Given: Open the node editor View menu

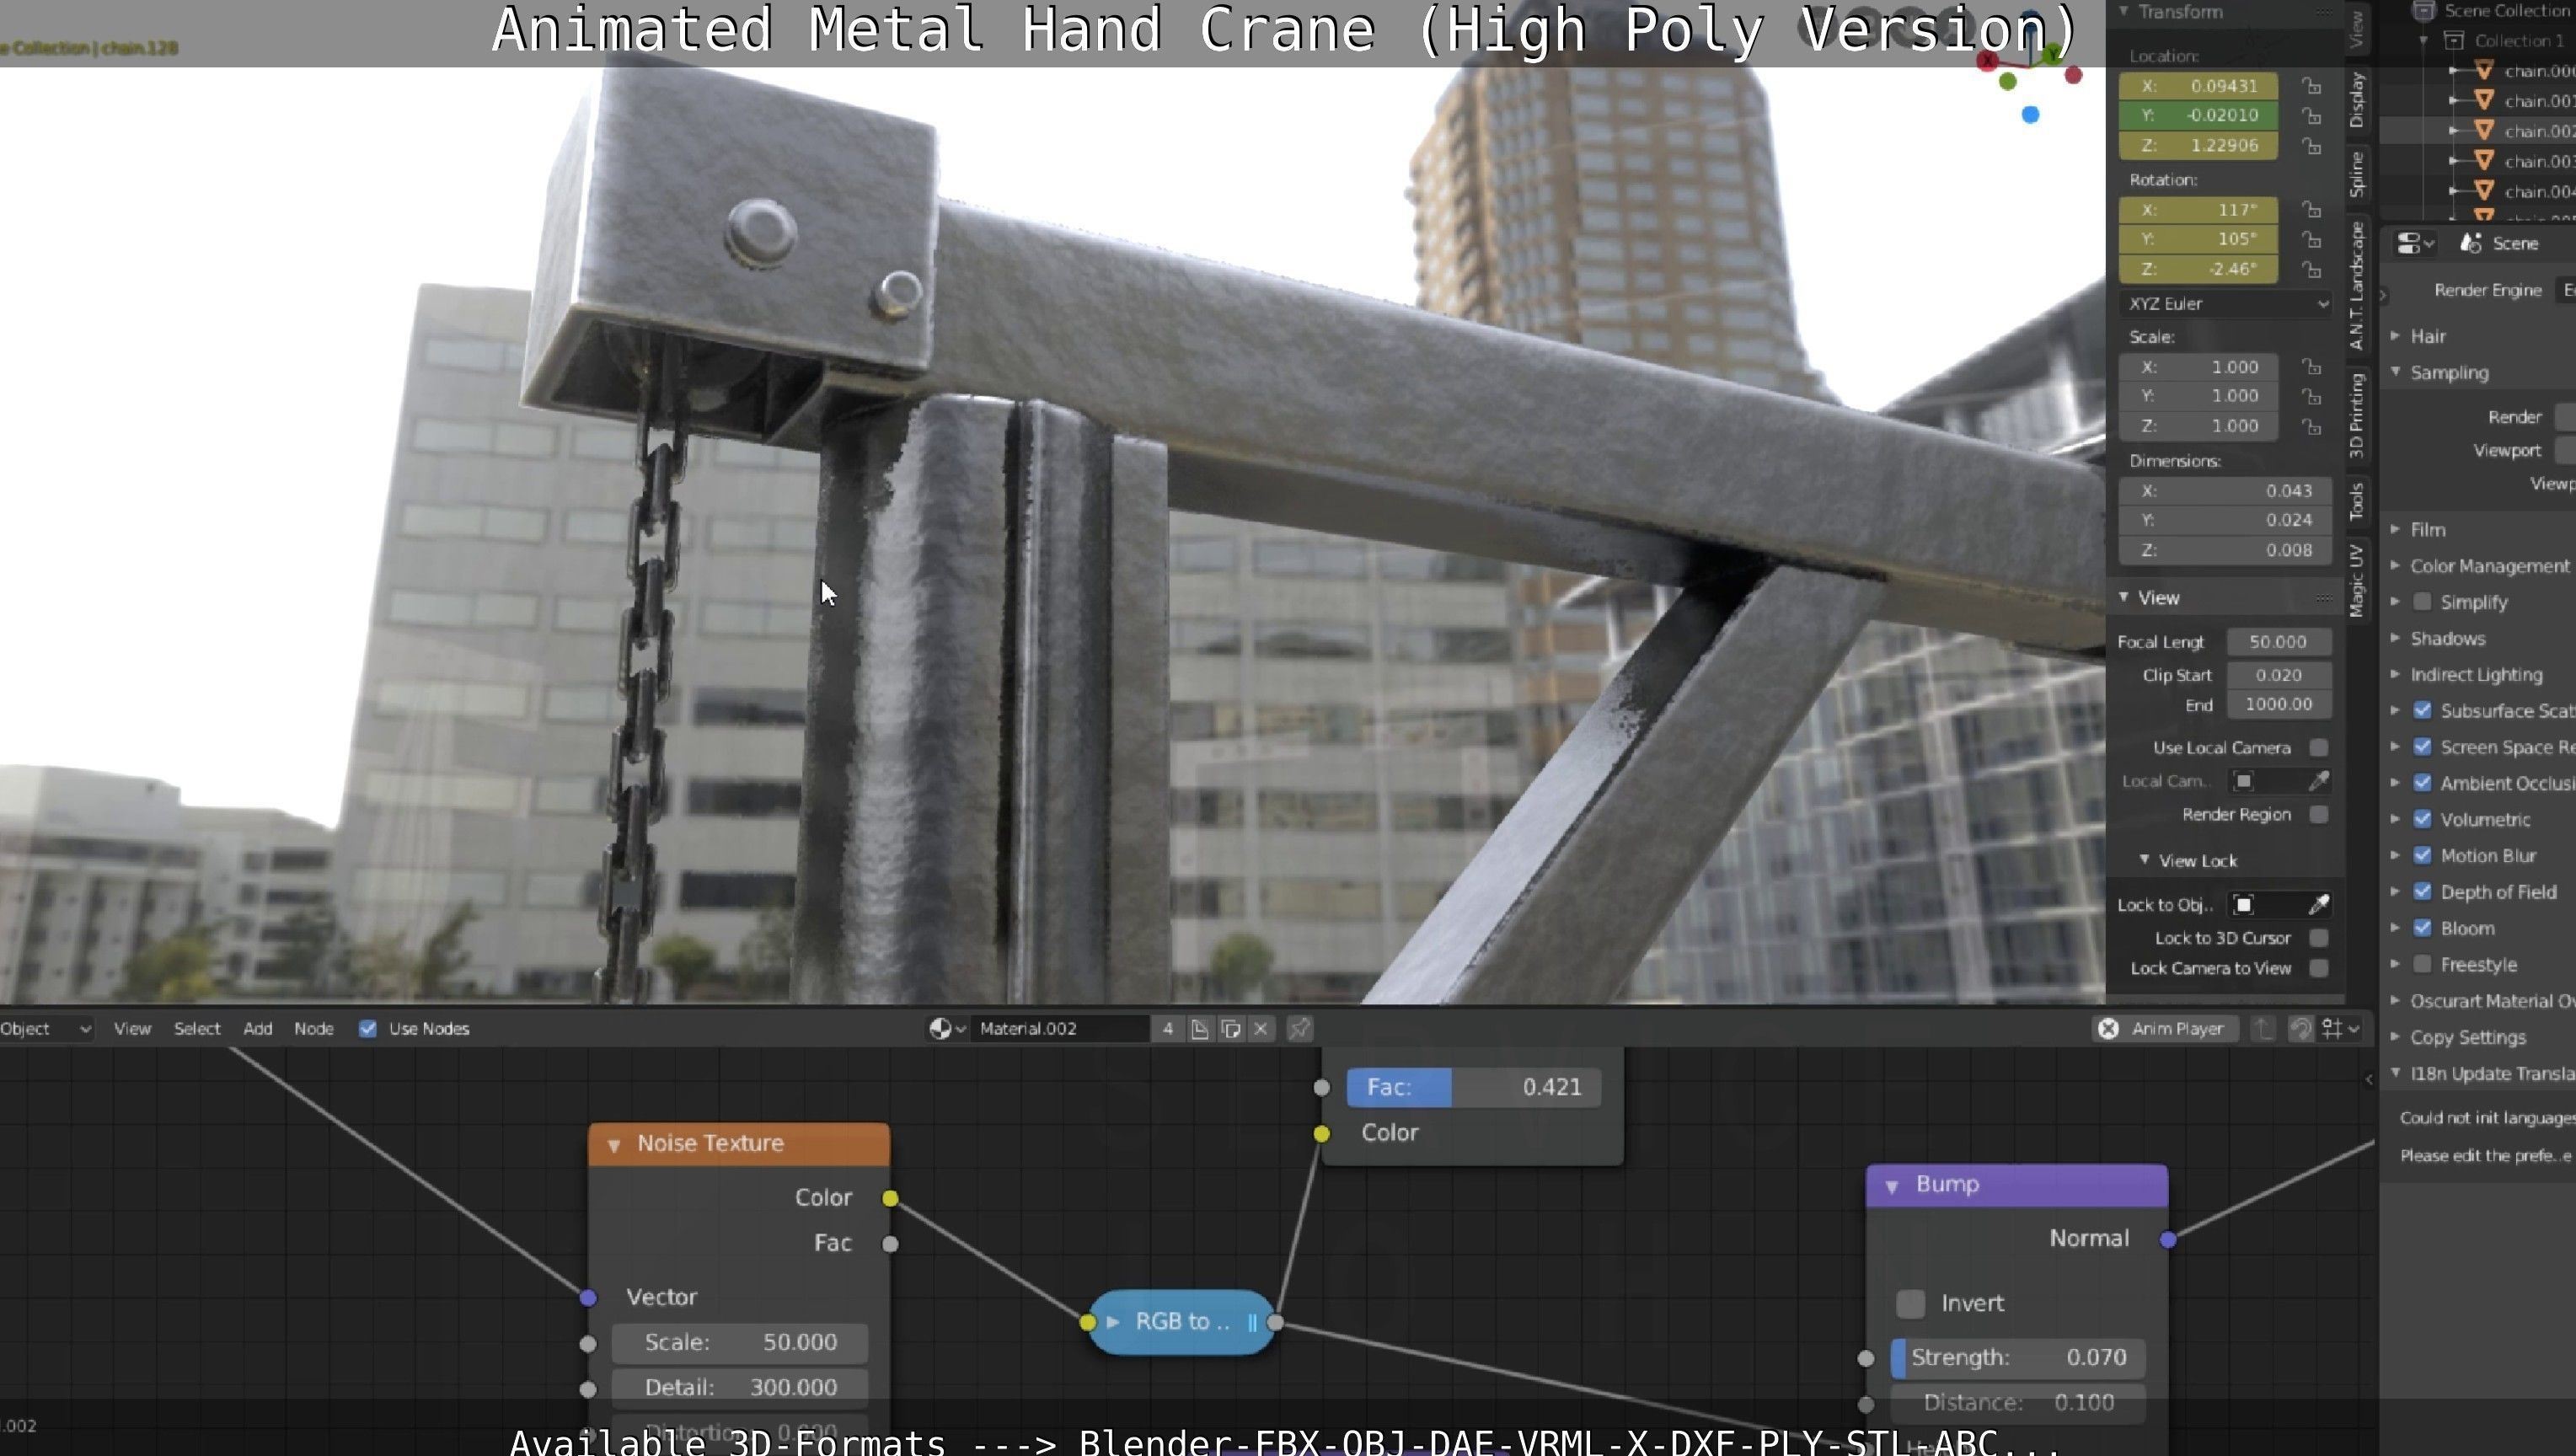Looking at the screenshot, I should point(132,1029).
